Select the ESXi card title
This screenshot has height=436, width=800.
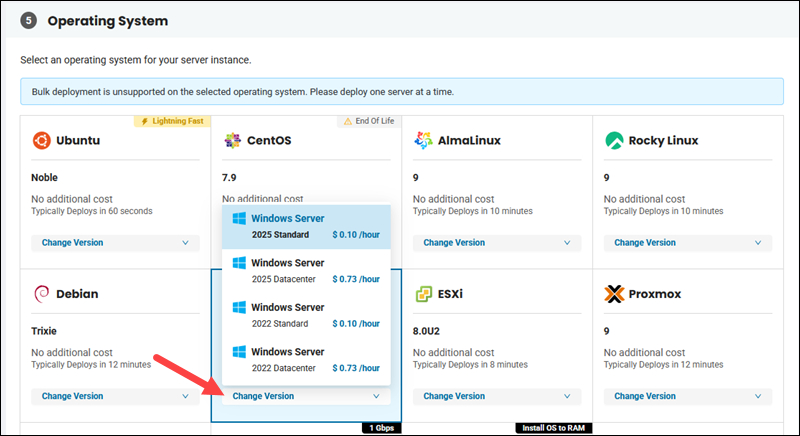pyautogui.click(x=450, y=294)
